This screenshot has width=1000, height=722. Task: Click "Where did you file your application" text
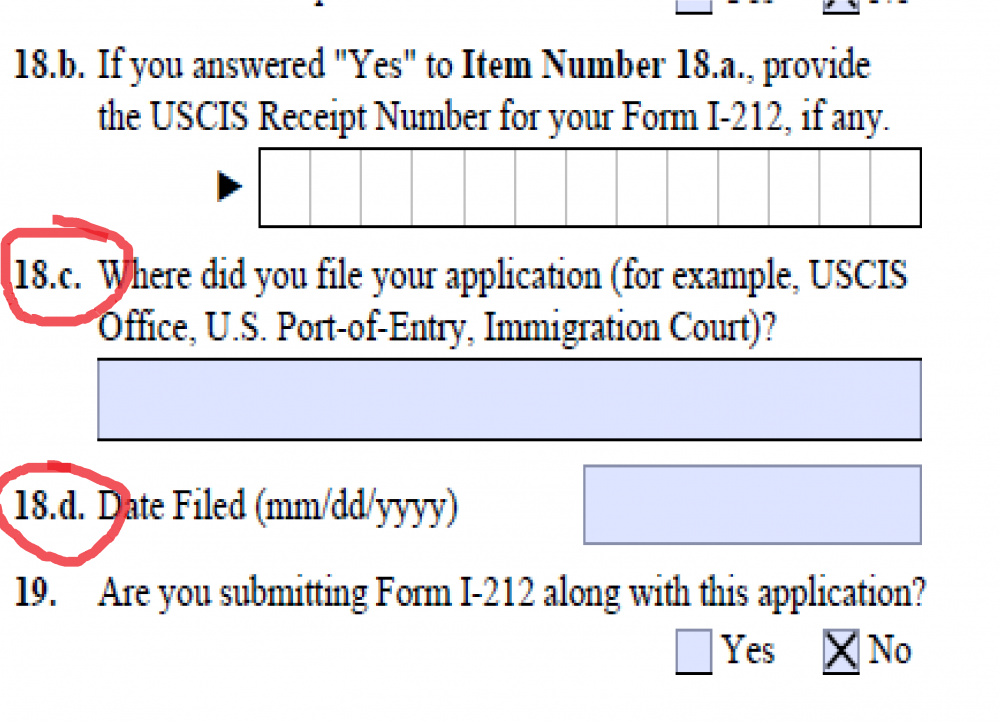point(349,277)
